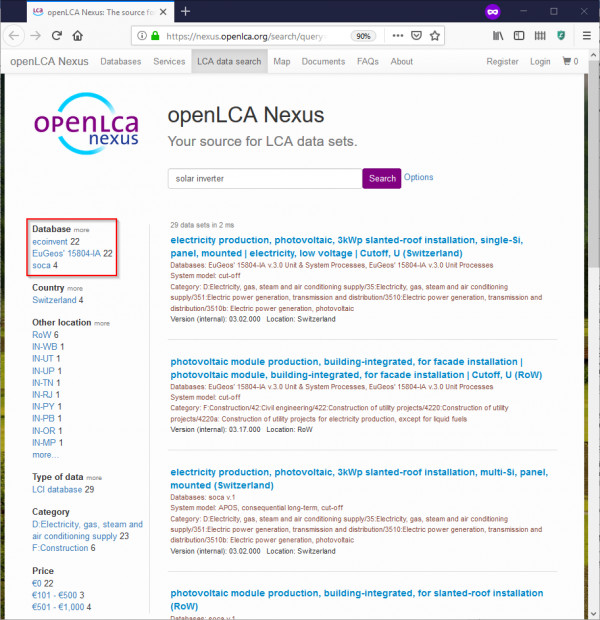Click the purple Search button
600x620 pixels.
coord(382,178)
